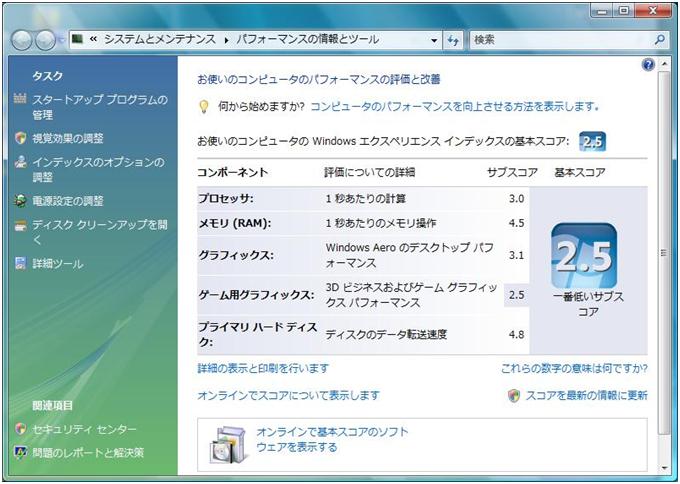Open 電源設定の調整 task

click(68, 201)
